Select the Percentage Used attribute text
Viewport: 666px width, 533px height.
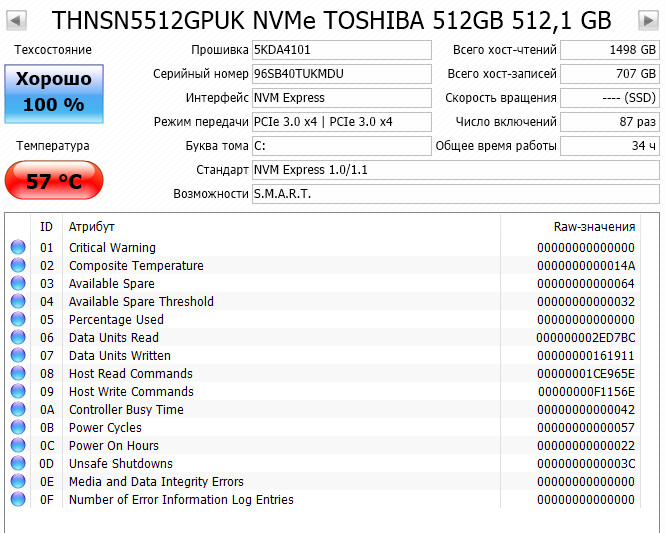(116, 320)
